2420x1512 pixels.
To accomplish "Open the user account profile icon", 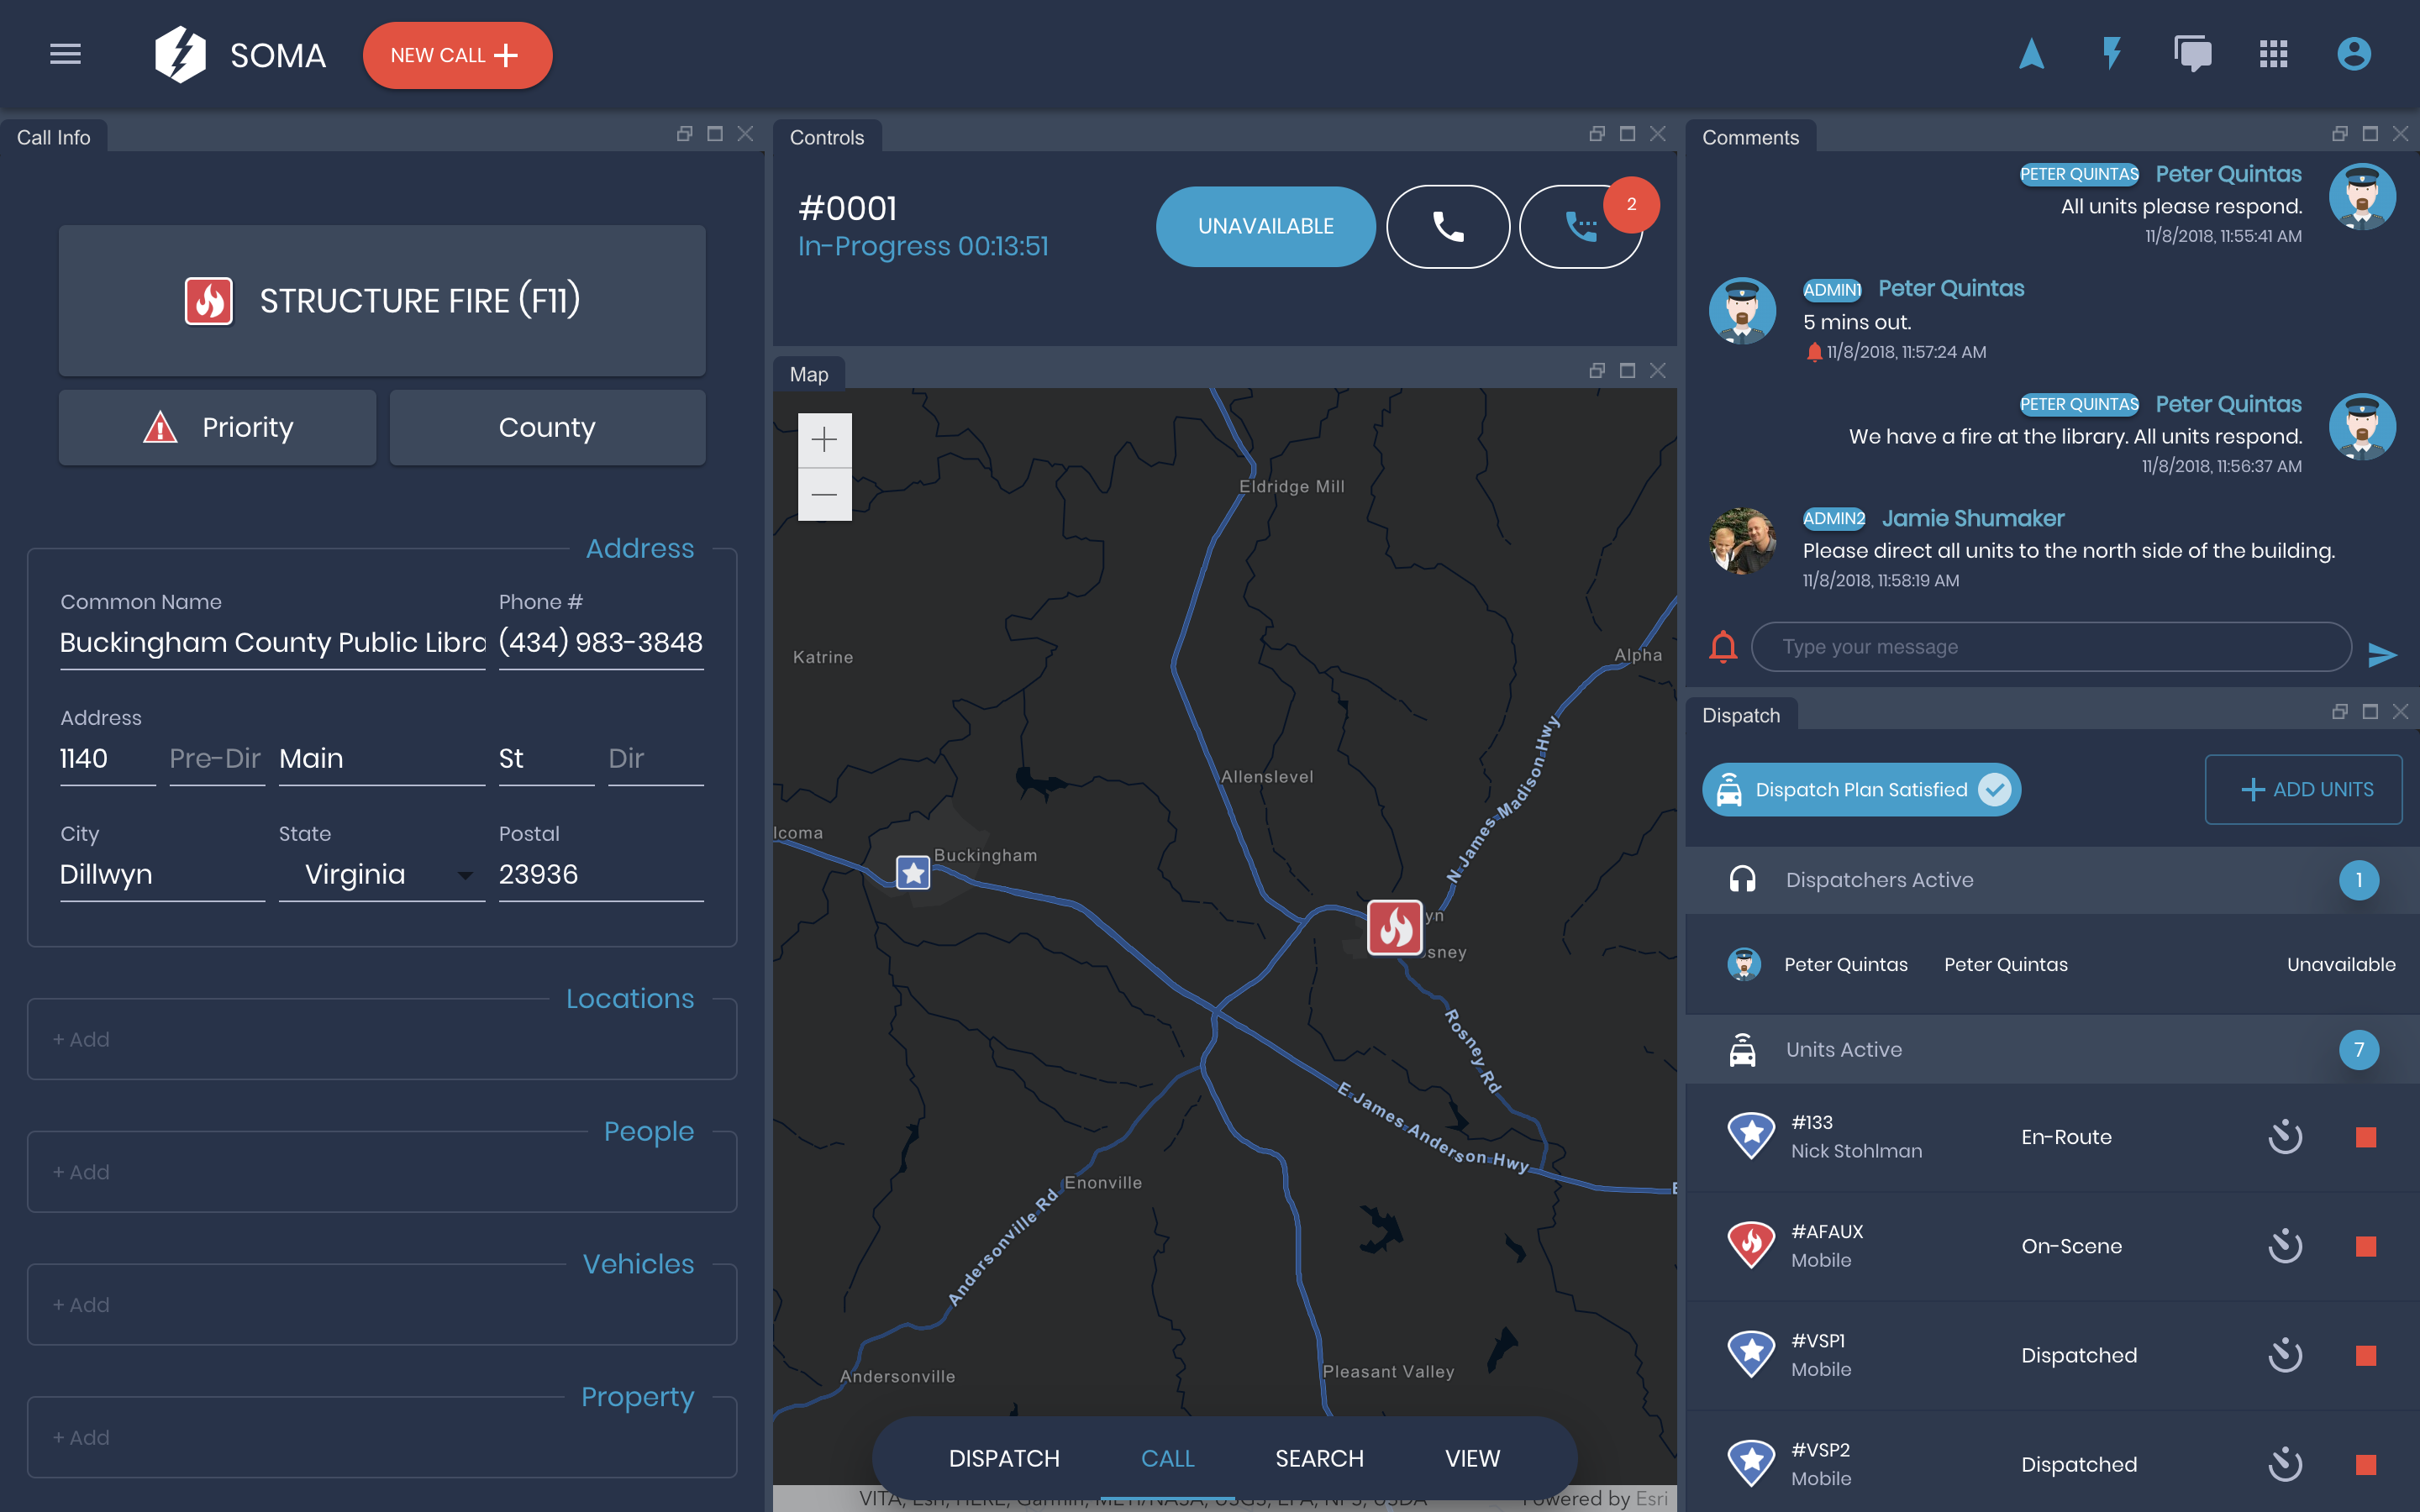I will tap(2353, 54).
